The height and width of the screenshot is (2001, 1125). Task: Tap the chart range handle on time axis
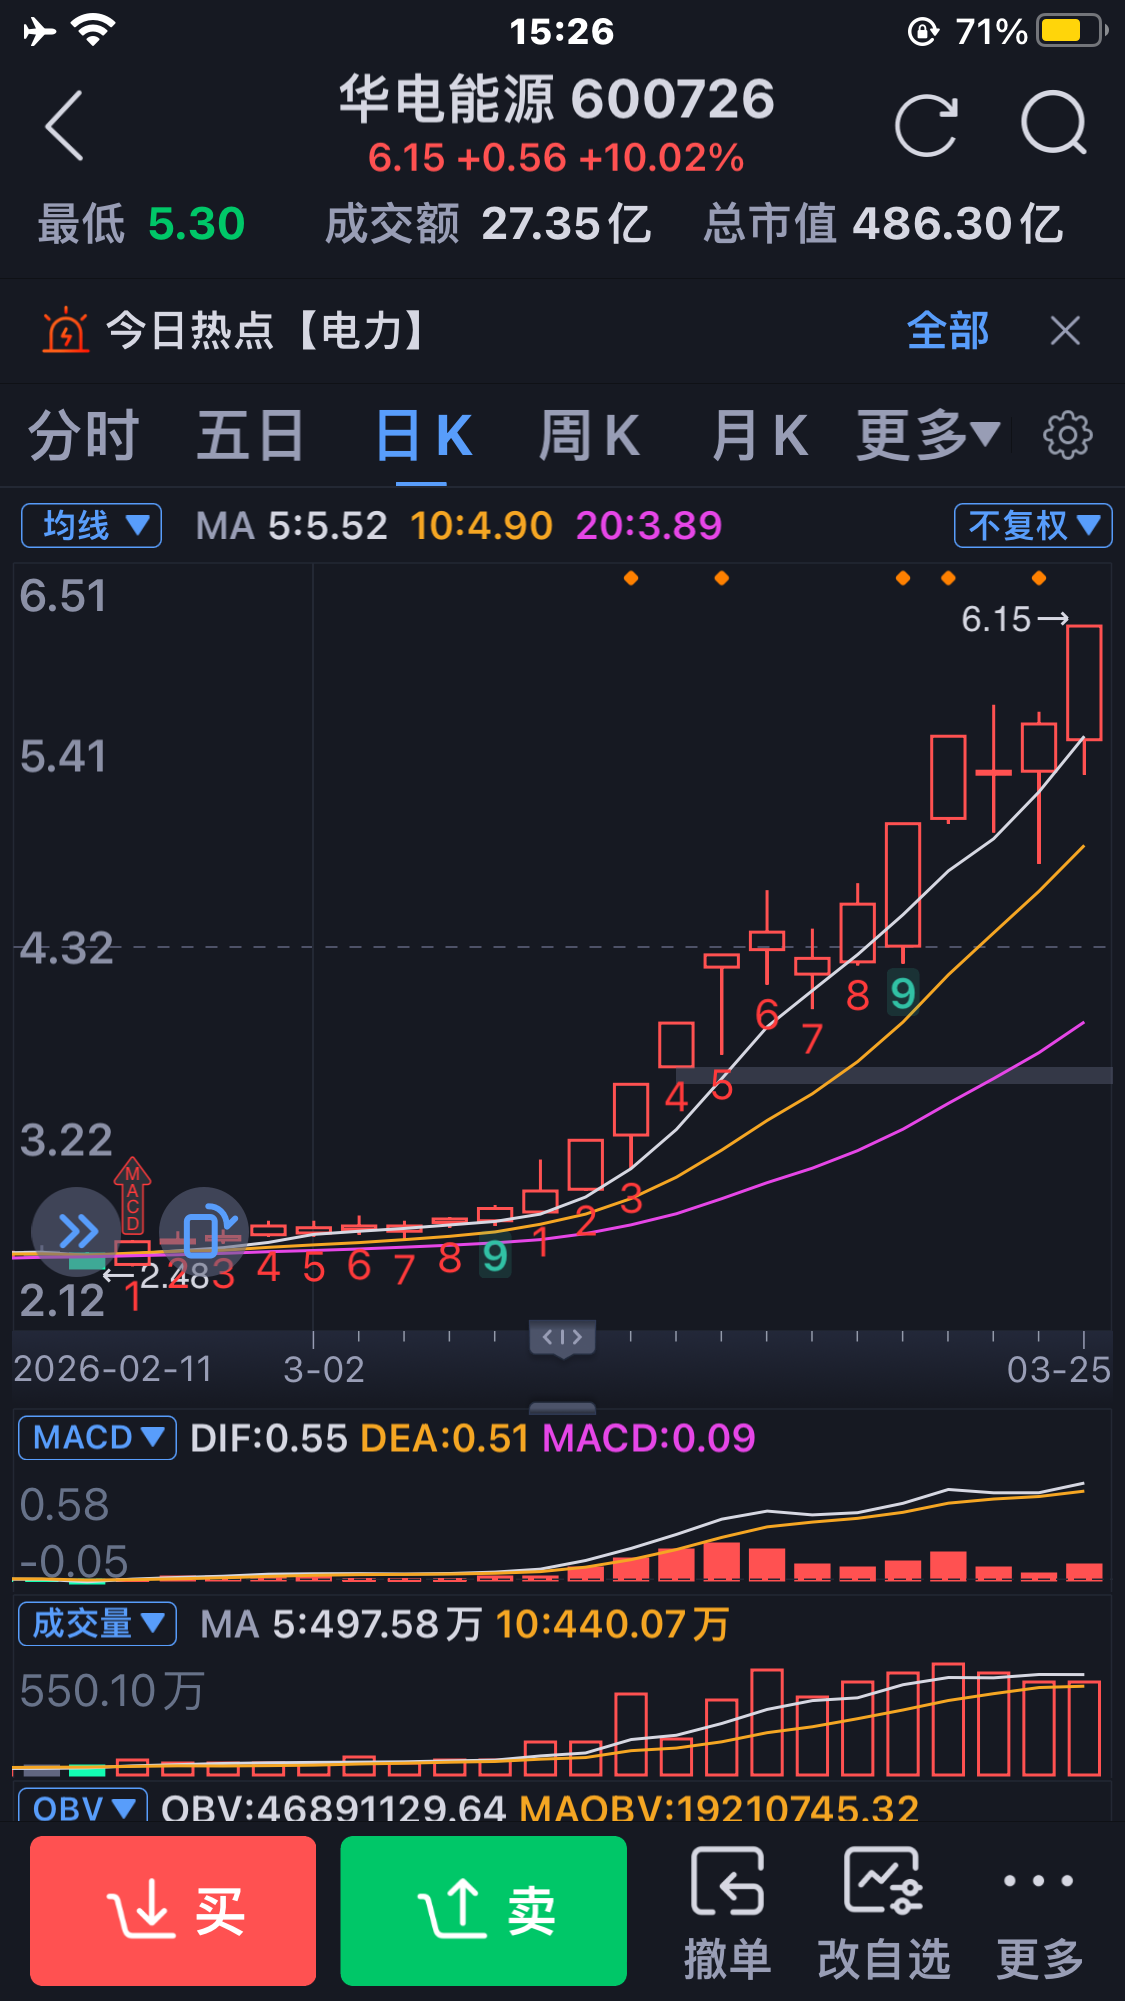(563, 1338)
